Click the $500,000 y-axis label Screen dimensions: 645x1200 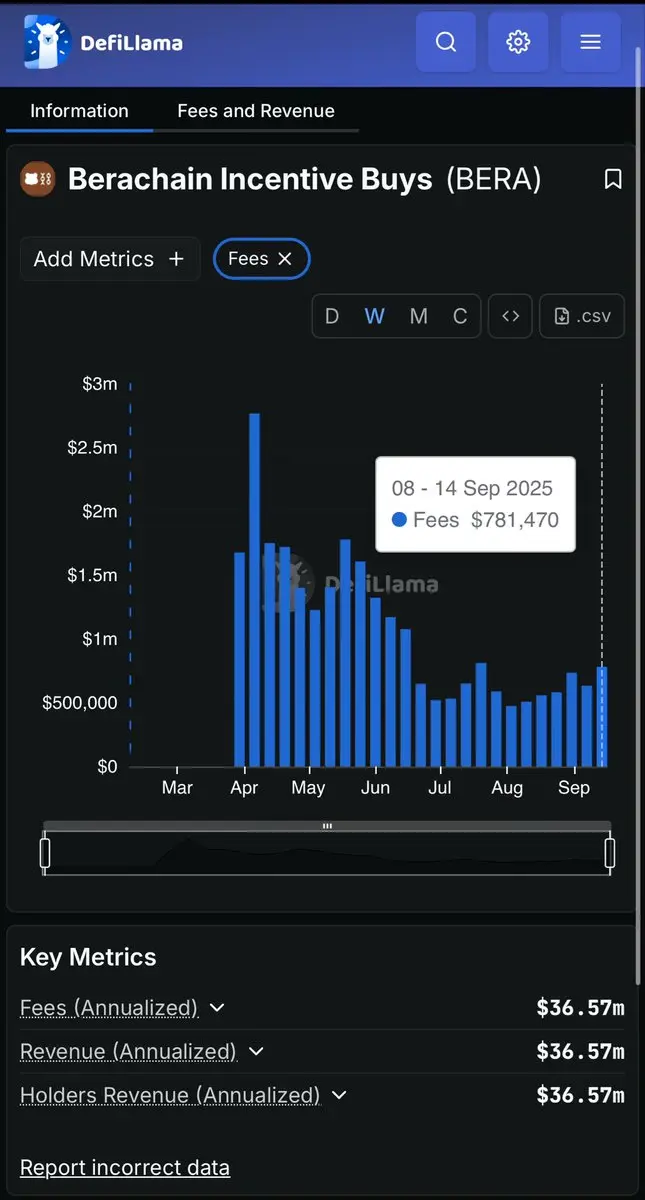click(80, 703)
